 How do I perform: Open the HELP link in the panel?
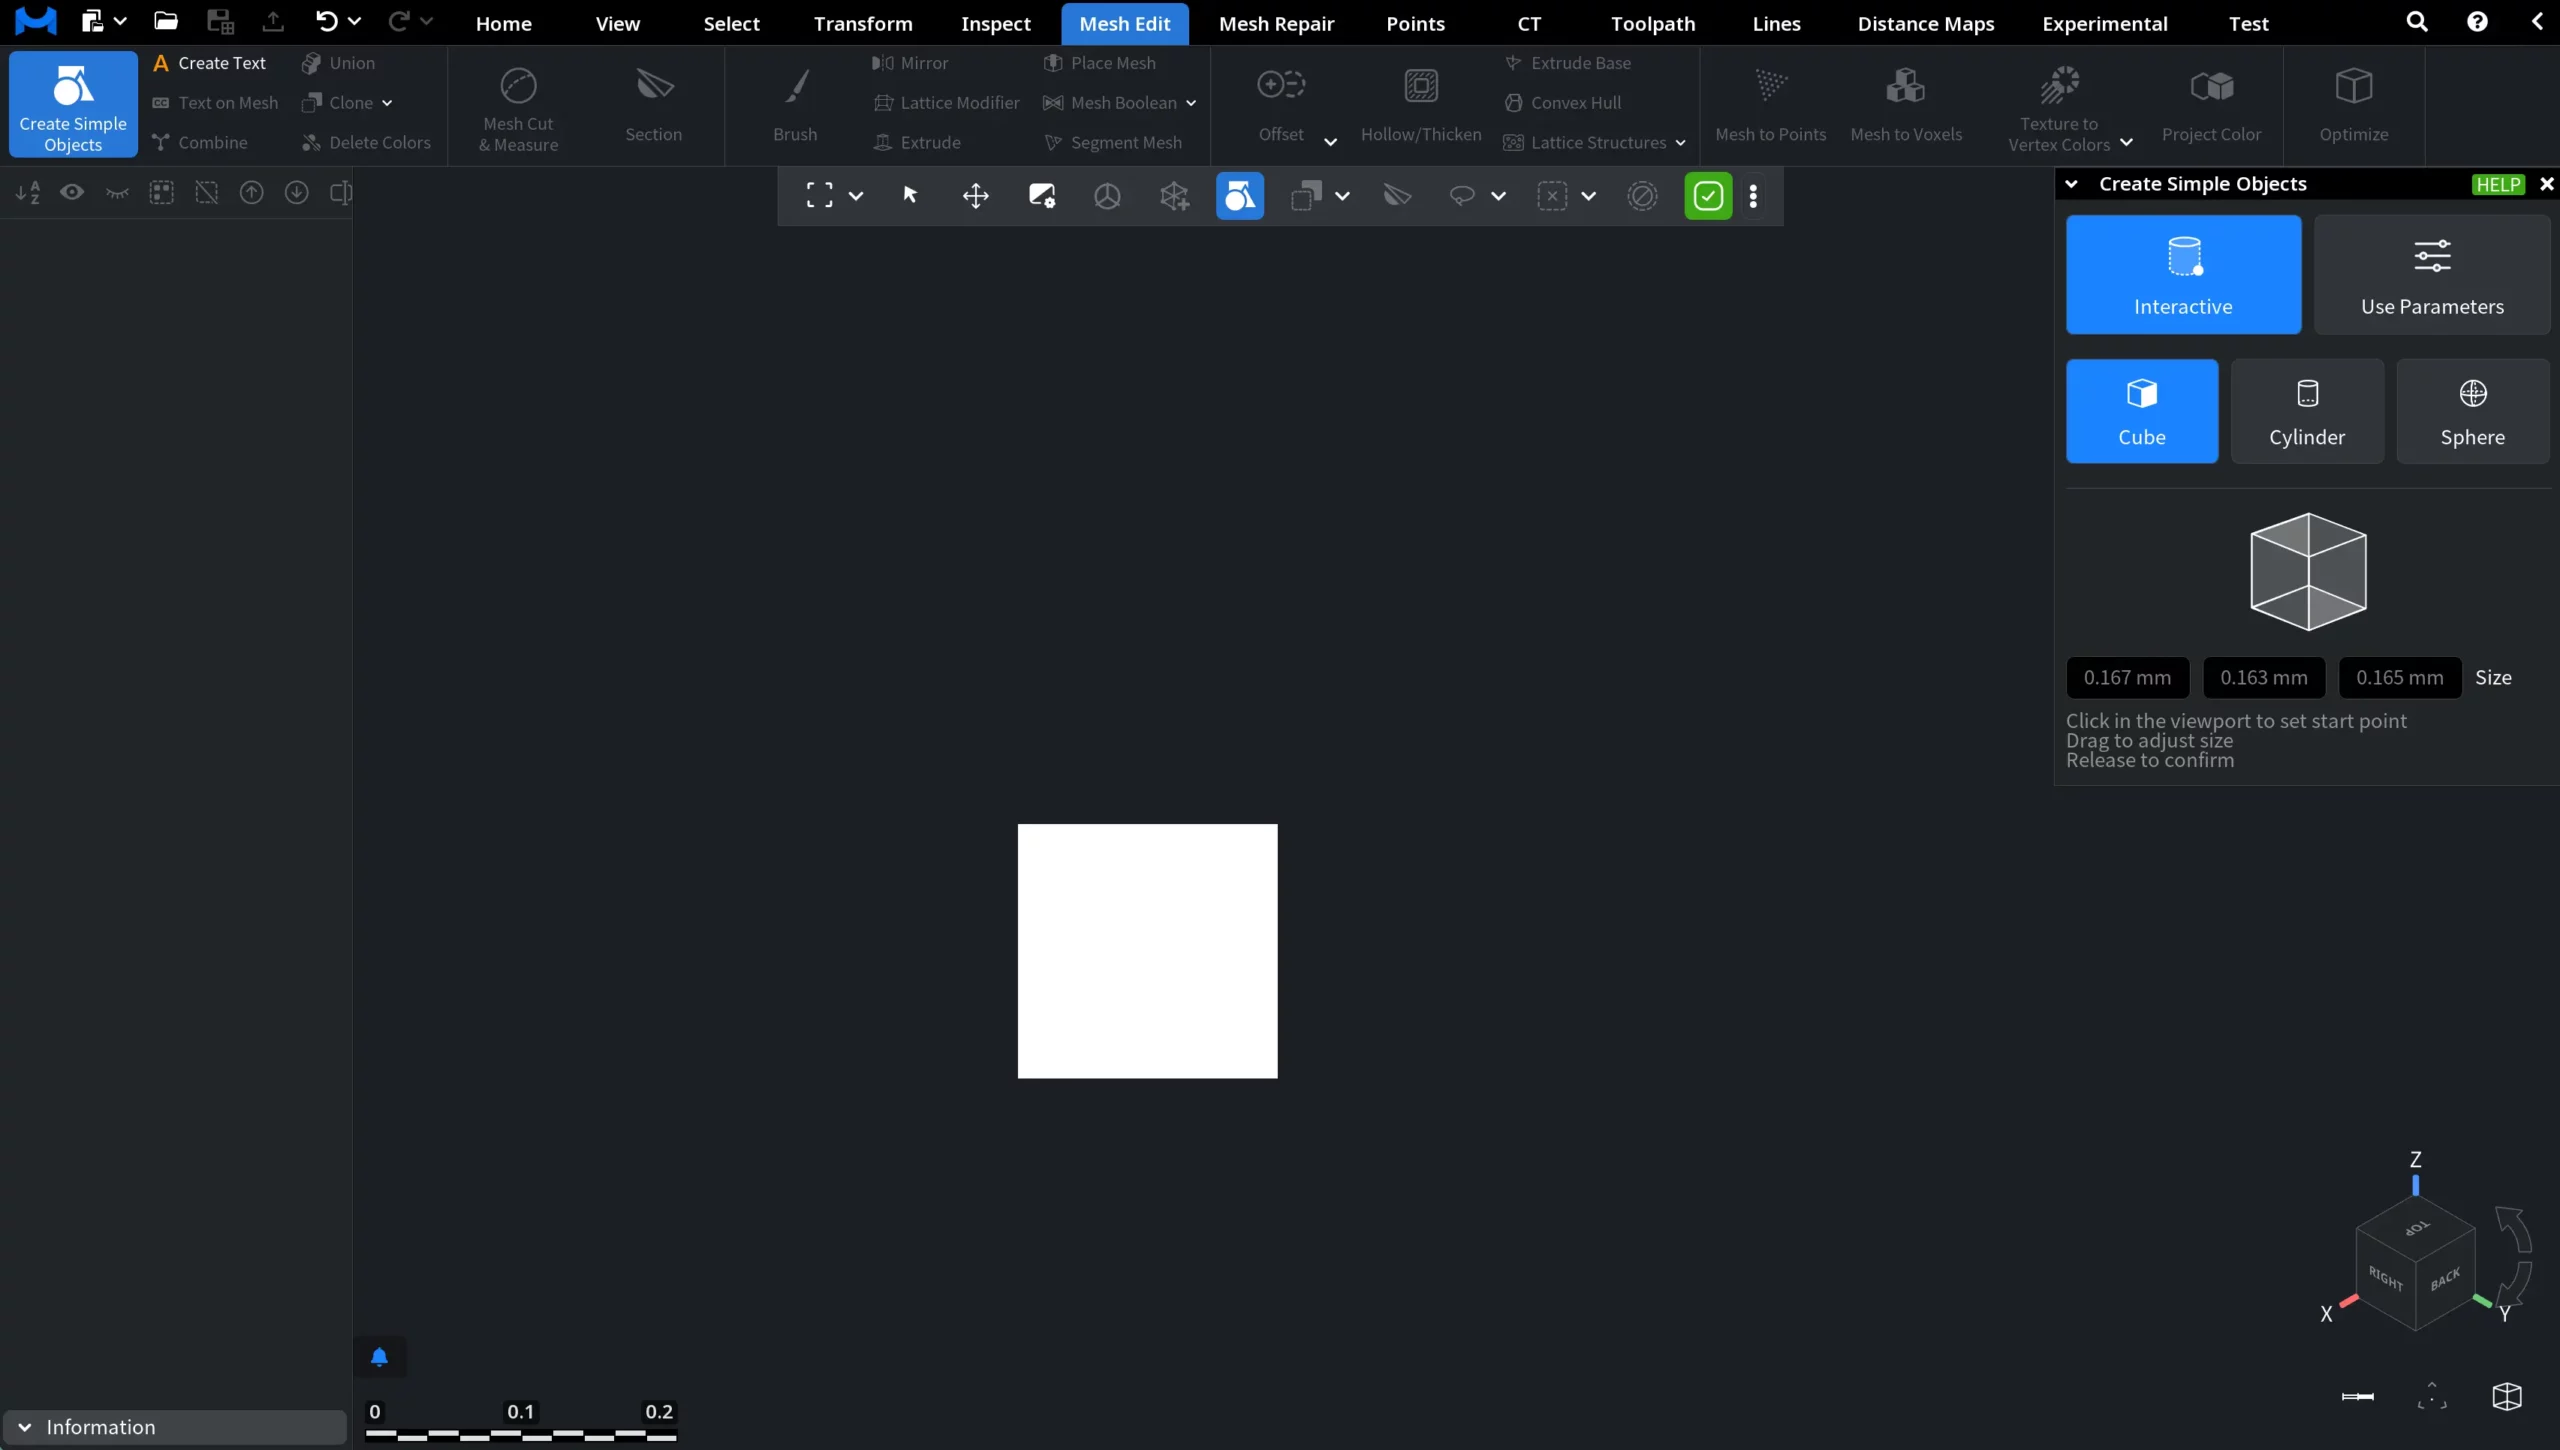[x=2497, y=184]
